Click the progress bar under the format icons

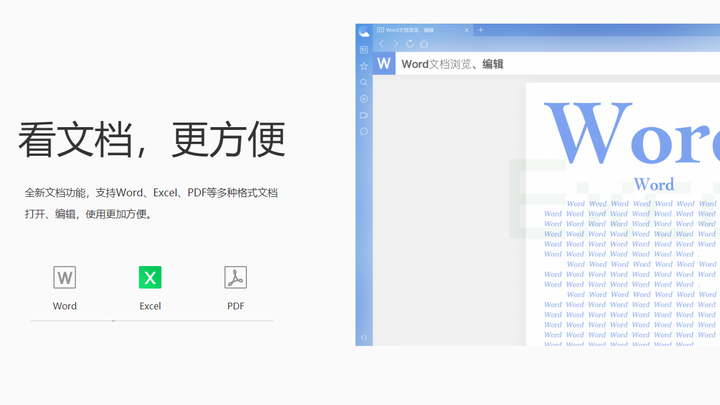(x=152, y=321)
